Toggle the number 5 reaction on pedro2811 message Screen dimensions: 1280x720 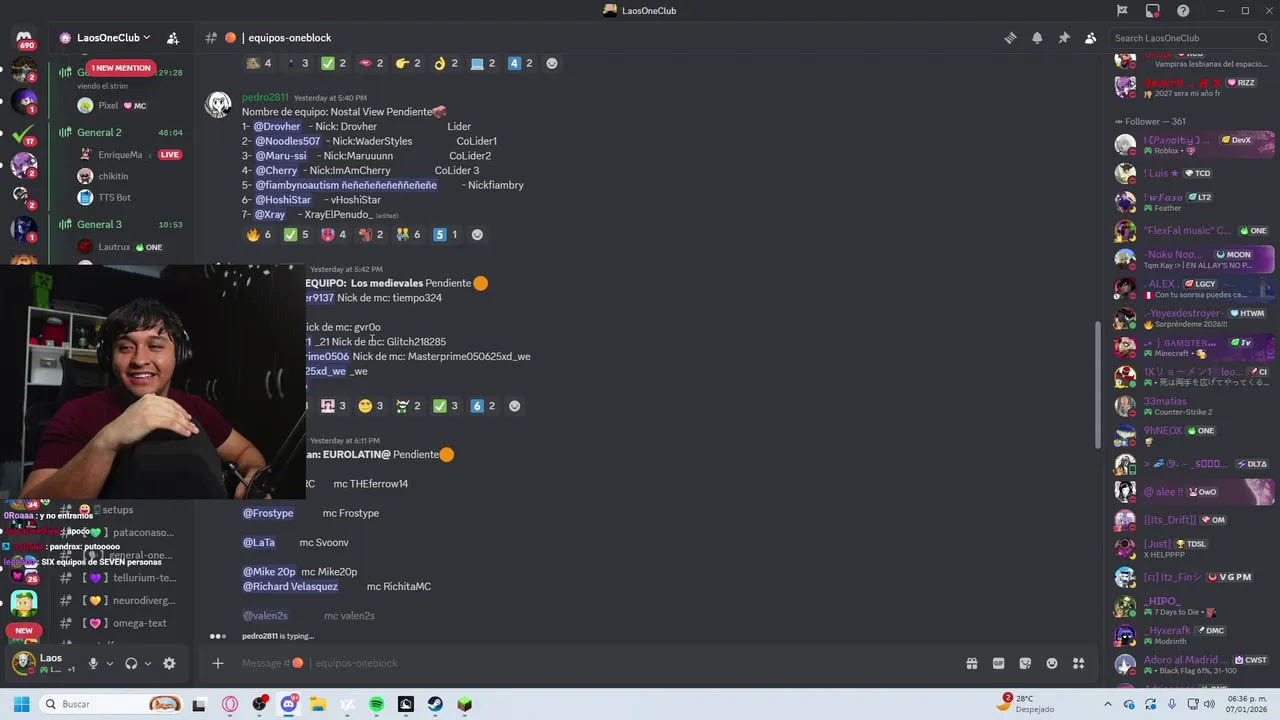click(x=445, y=235)
